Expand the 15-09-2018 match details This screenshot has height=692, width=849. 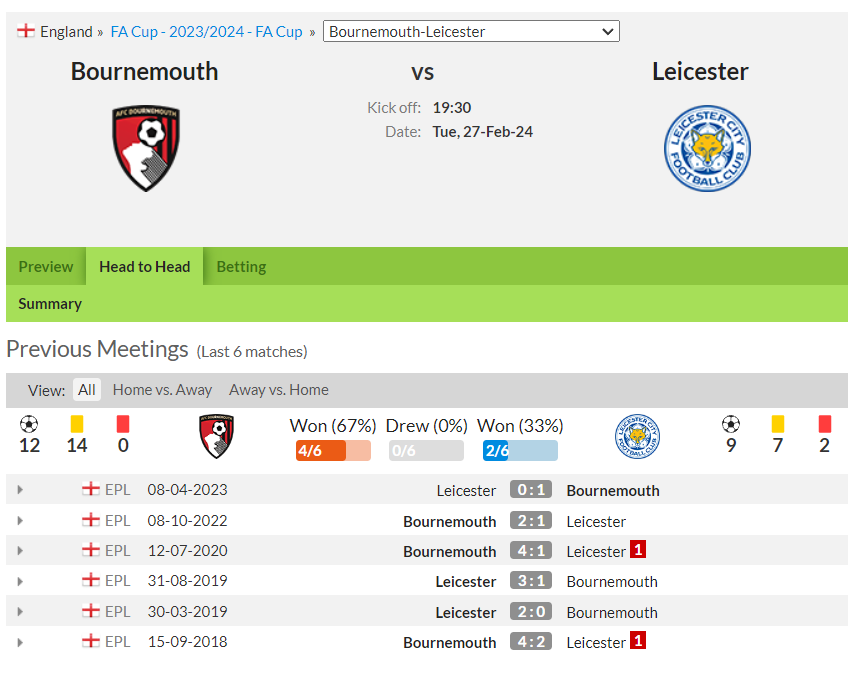pos(20,642)
